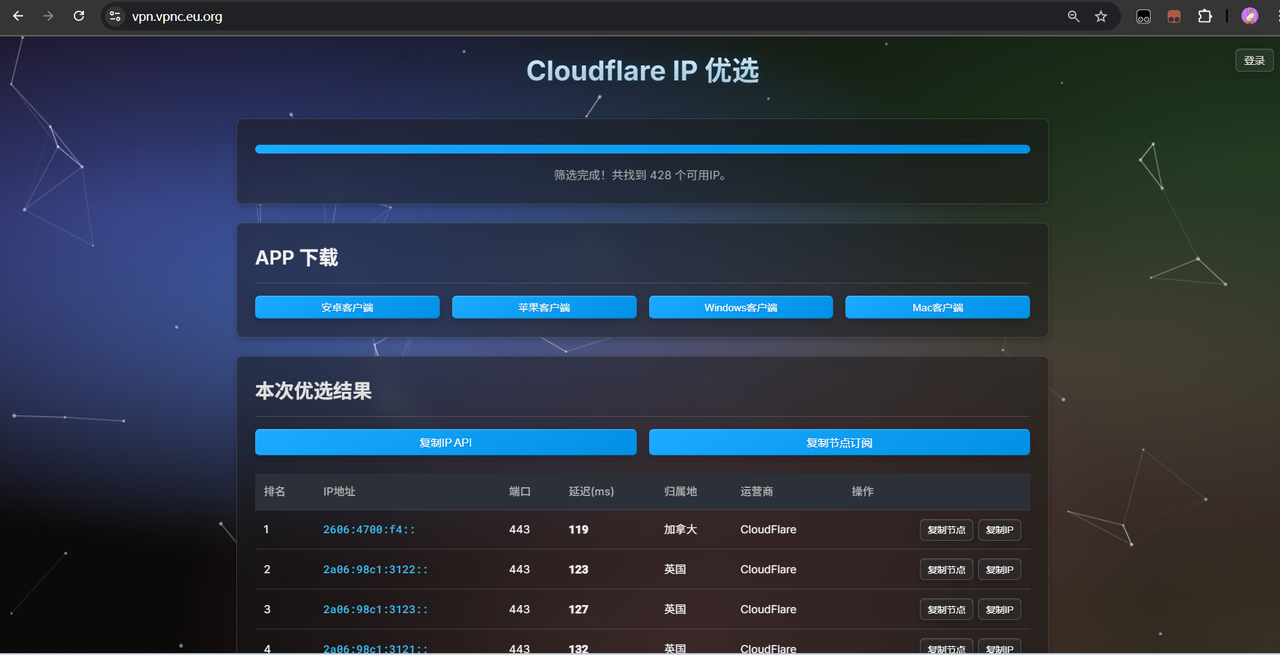The image size is (1280, 655).
Task: Click the zoom magnifier icon in address bar
Action: pyautogui.click(x=1074, y=16)
